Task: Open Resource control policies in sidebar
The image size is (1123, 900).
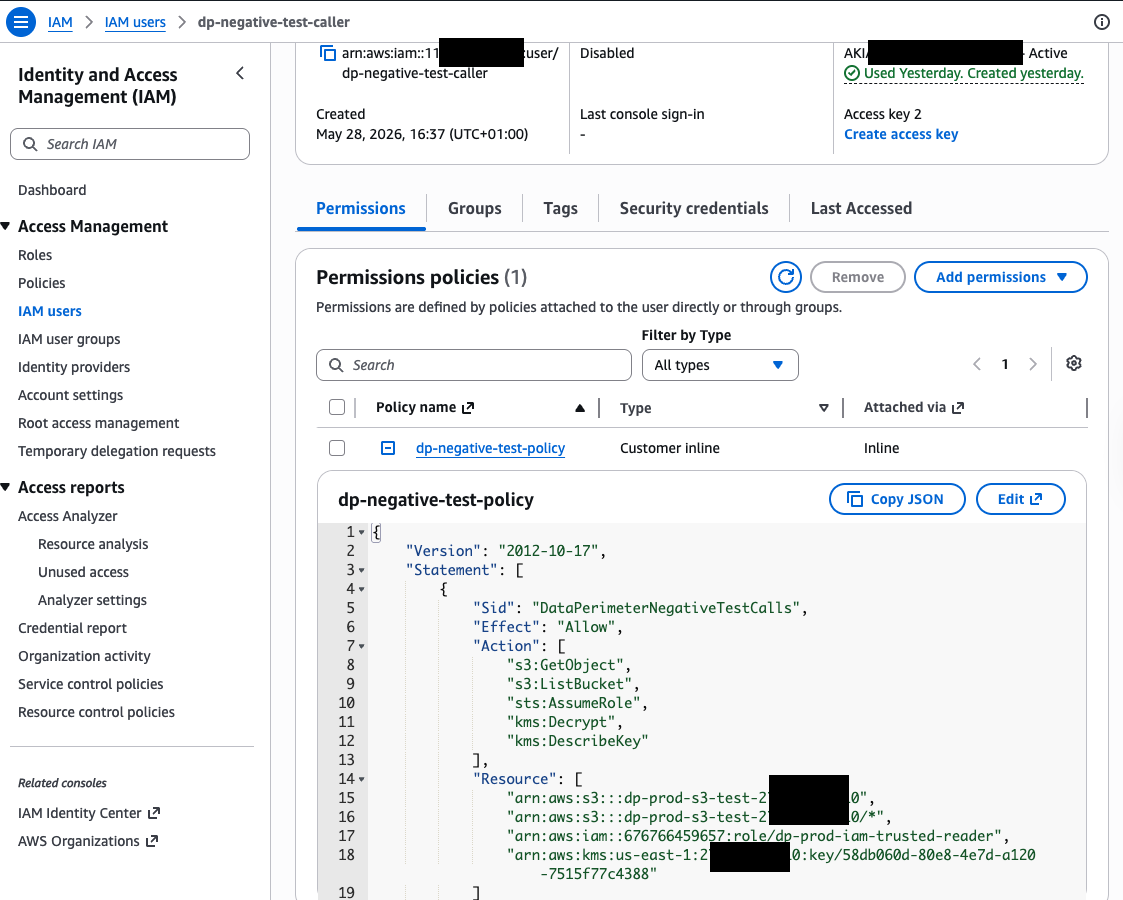Action: (x=96, y=712)
